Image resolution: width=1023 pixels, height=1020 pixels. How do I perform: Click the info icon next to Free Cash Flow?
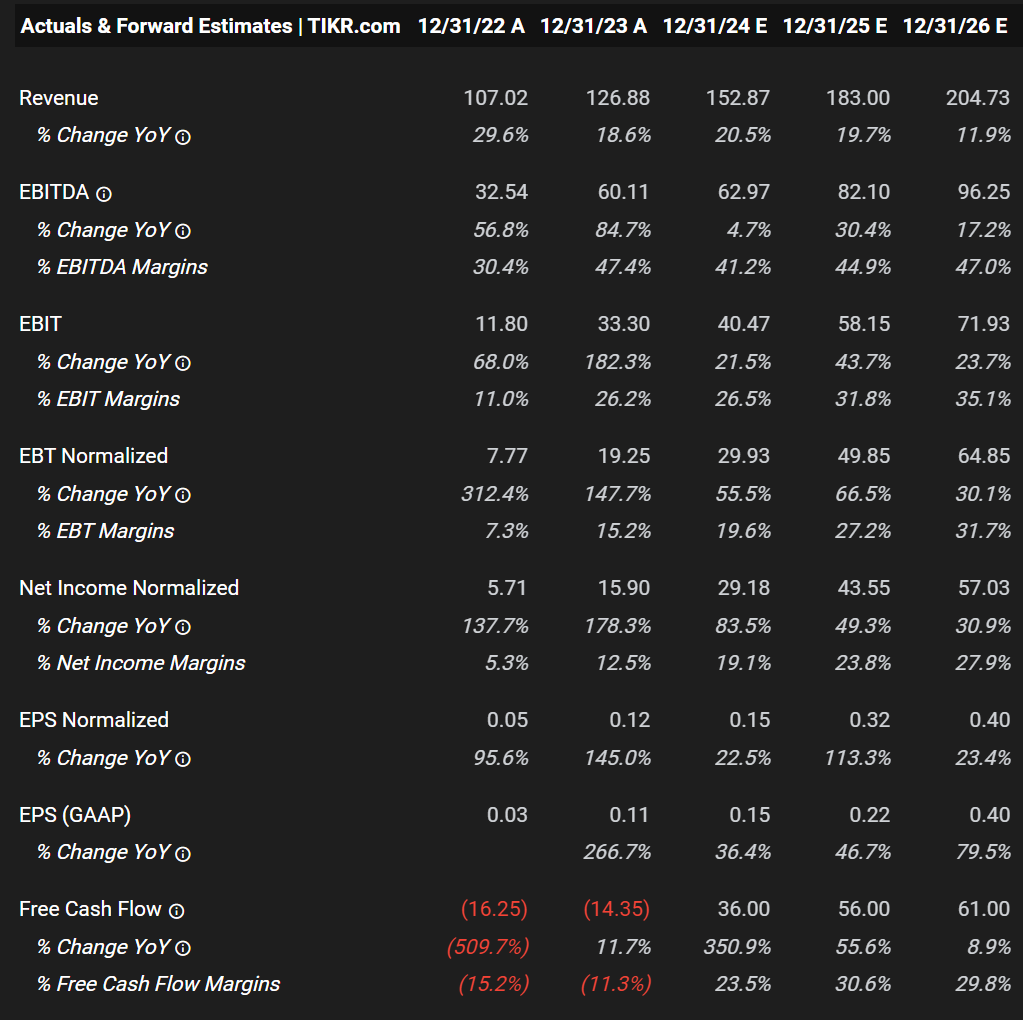(176, 911)
